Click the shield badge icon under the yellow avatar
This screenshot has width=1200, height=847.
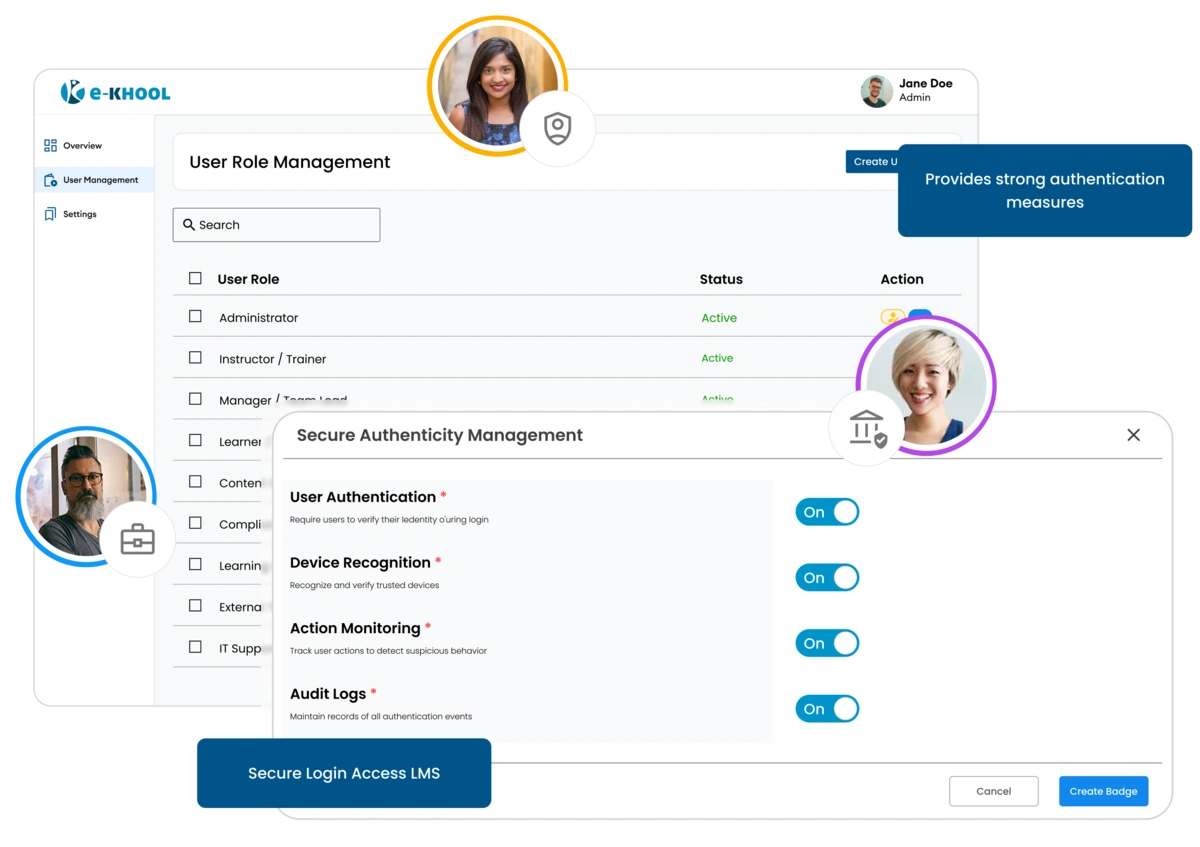[x=558, y=127]
